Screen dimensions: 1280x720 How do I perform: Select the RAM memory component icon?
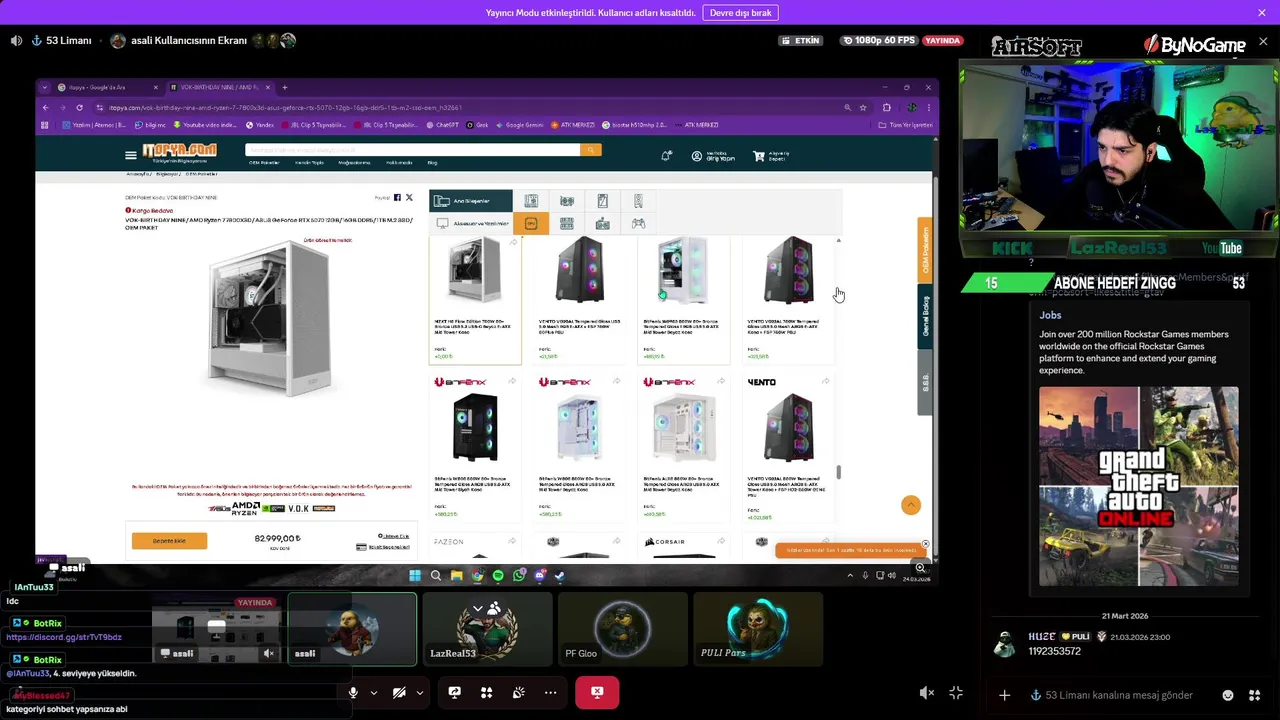(x=567, y=223)
